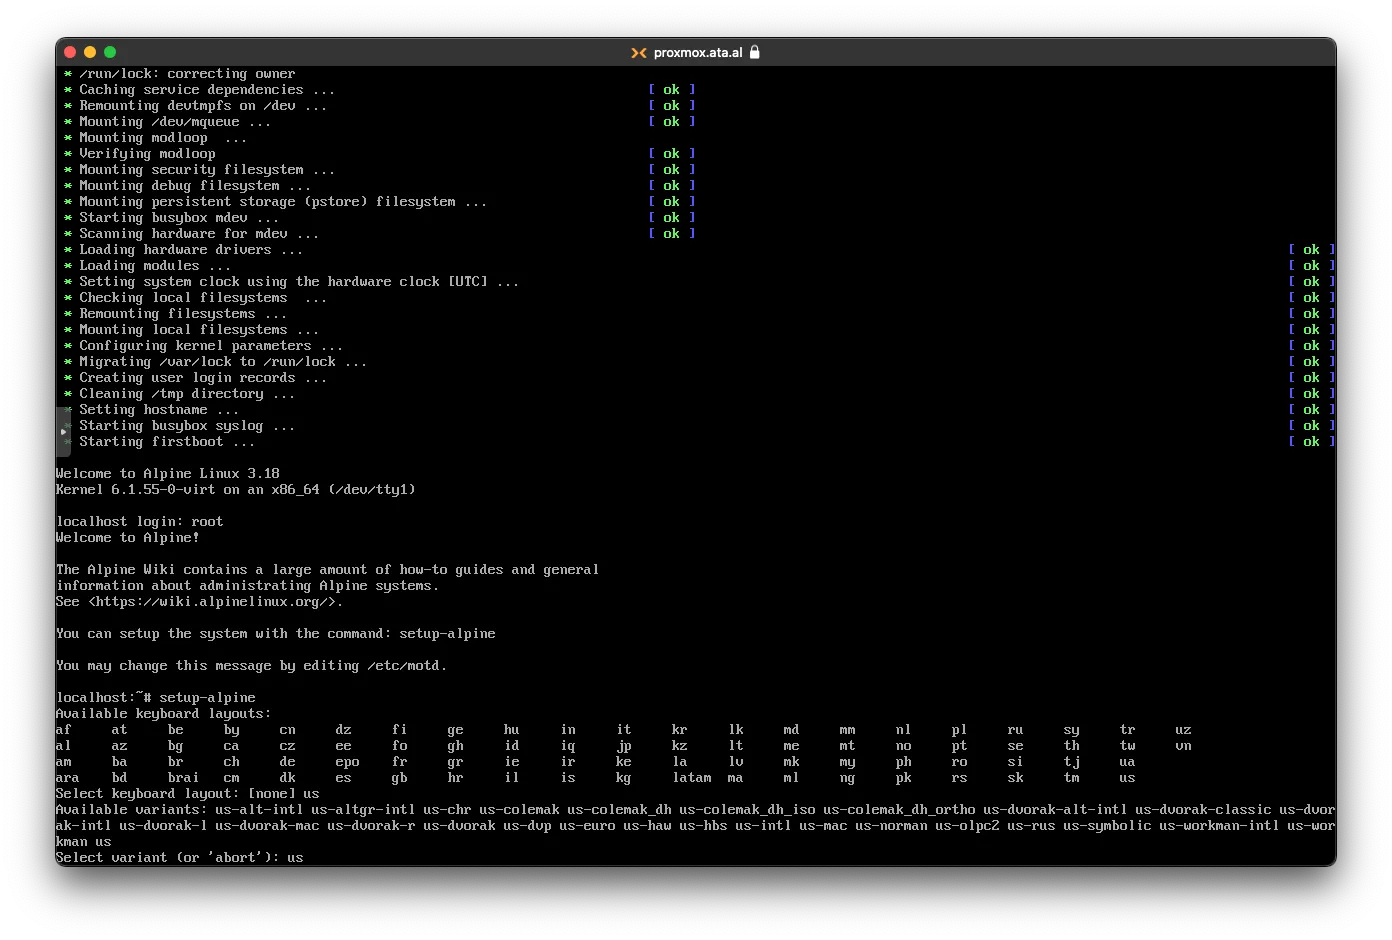Click 'The Alpine Wiki contains' paragraph line
The height and width of the screenshot is (940, 1392).
coord(328,570)
